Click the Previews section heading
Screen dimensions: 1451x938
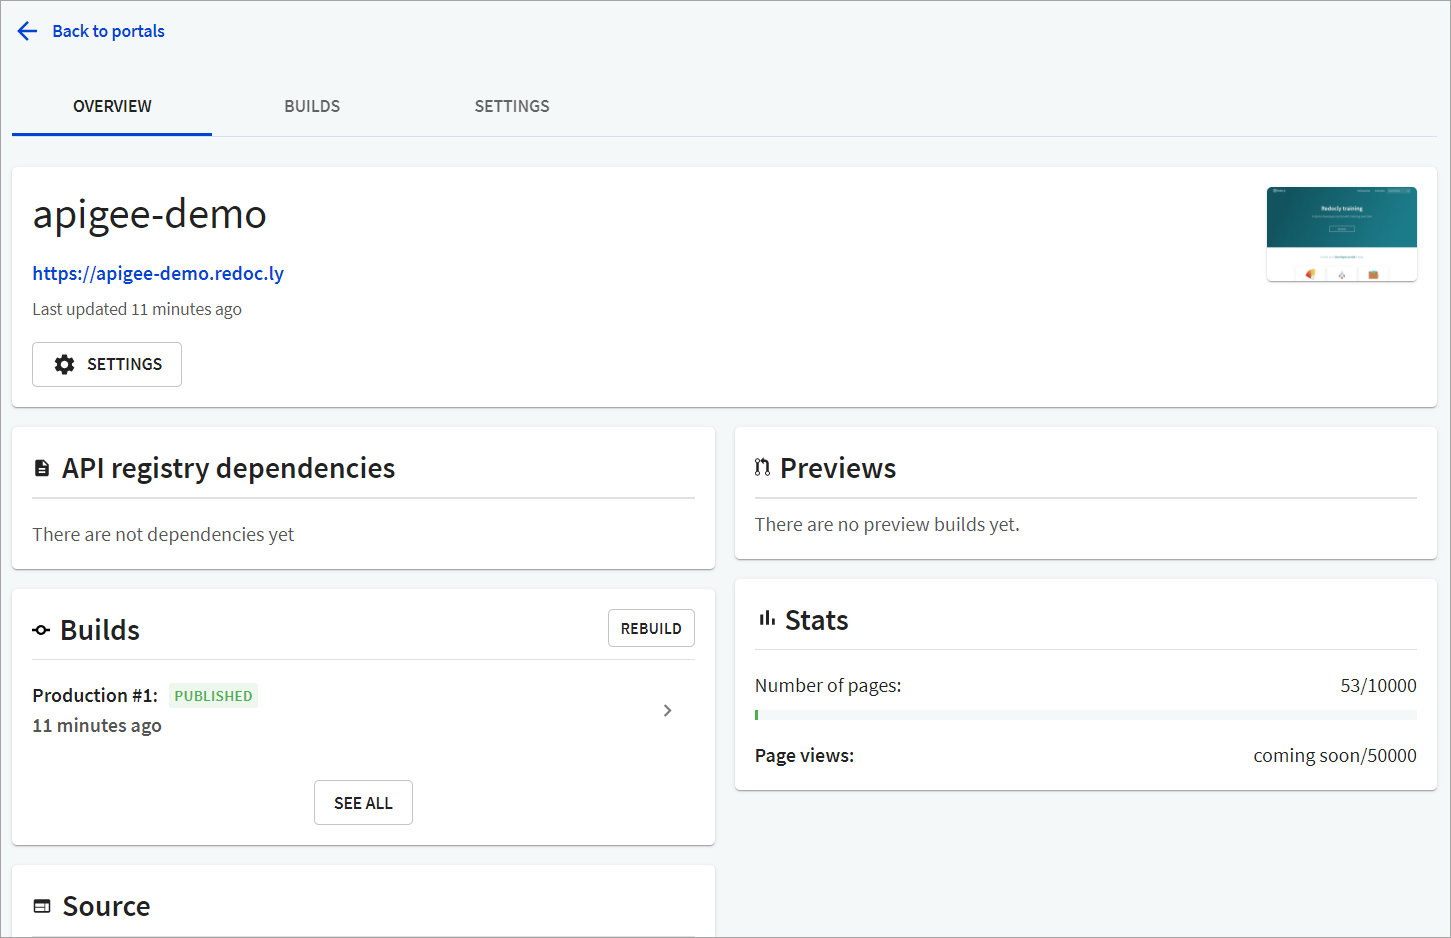click(x=838, y=468)
